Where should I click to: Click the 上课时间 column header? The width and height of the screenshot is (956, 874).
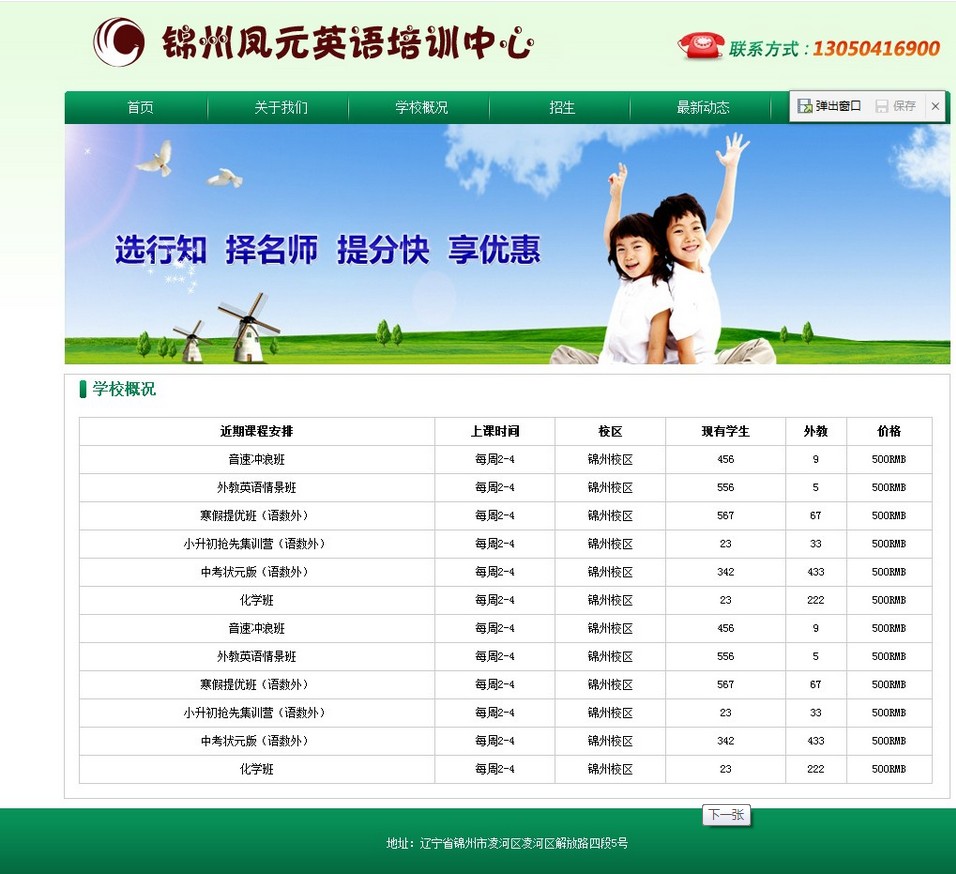[x=495, y=432]
